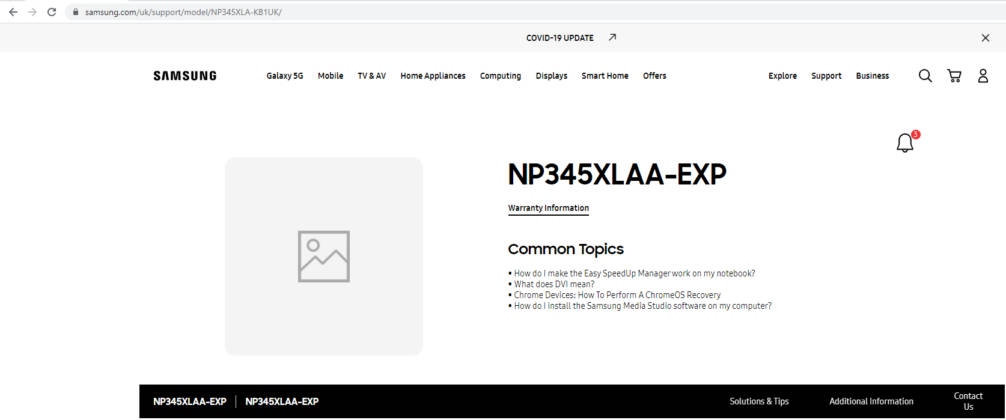1006x420 pixels.
Task: Click the Warranty Information link
Action: 548,208
